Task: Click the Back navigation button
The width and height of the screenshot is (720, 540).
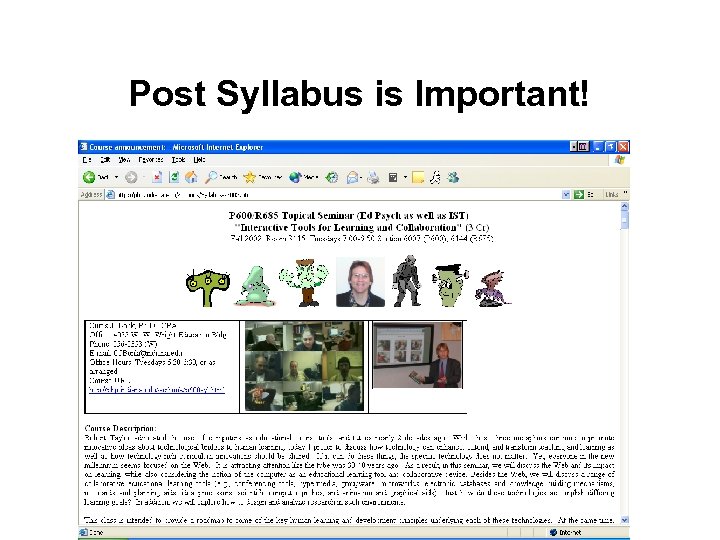Action: [96, 177]
